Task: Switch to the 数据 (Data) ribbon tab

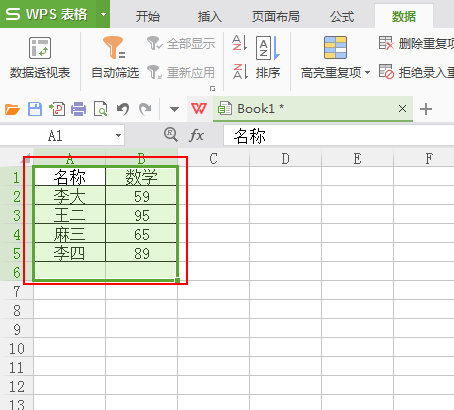Action: (404, 16)
